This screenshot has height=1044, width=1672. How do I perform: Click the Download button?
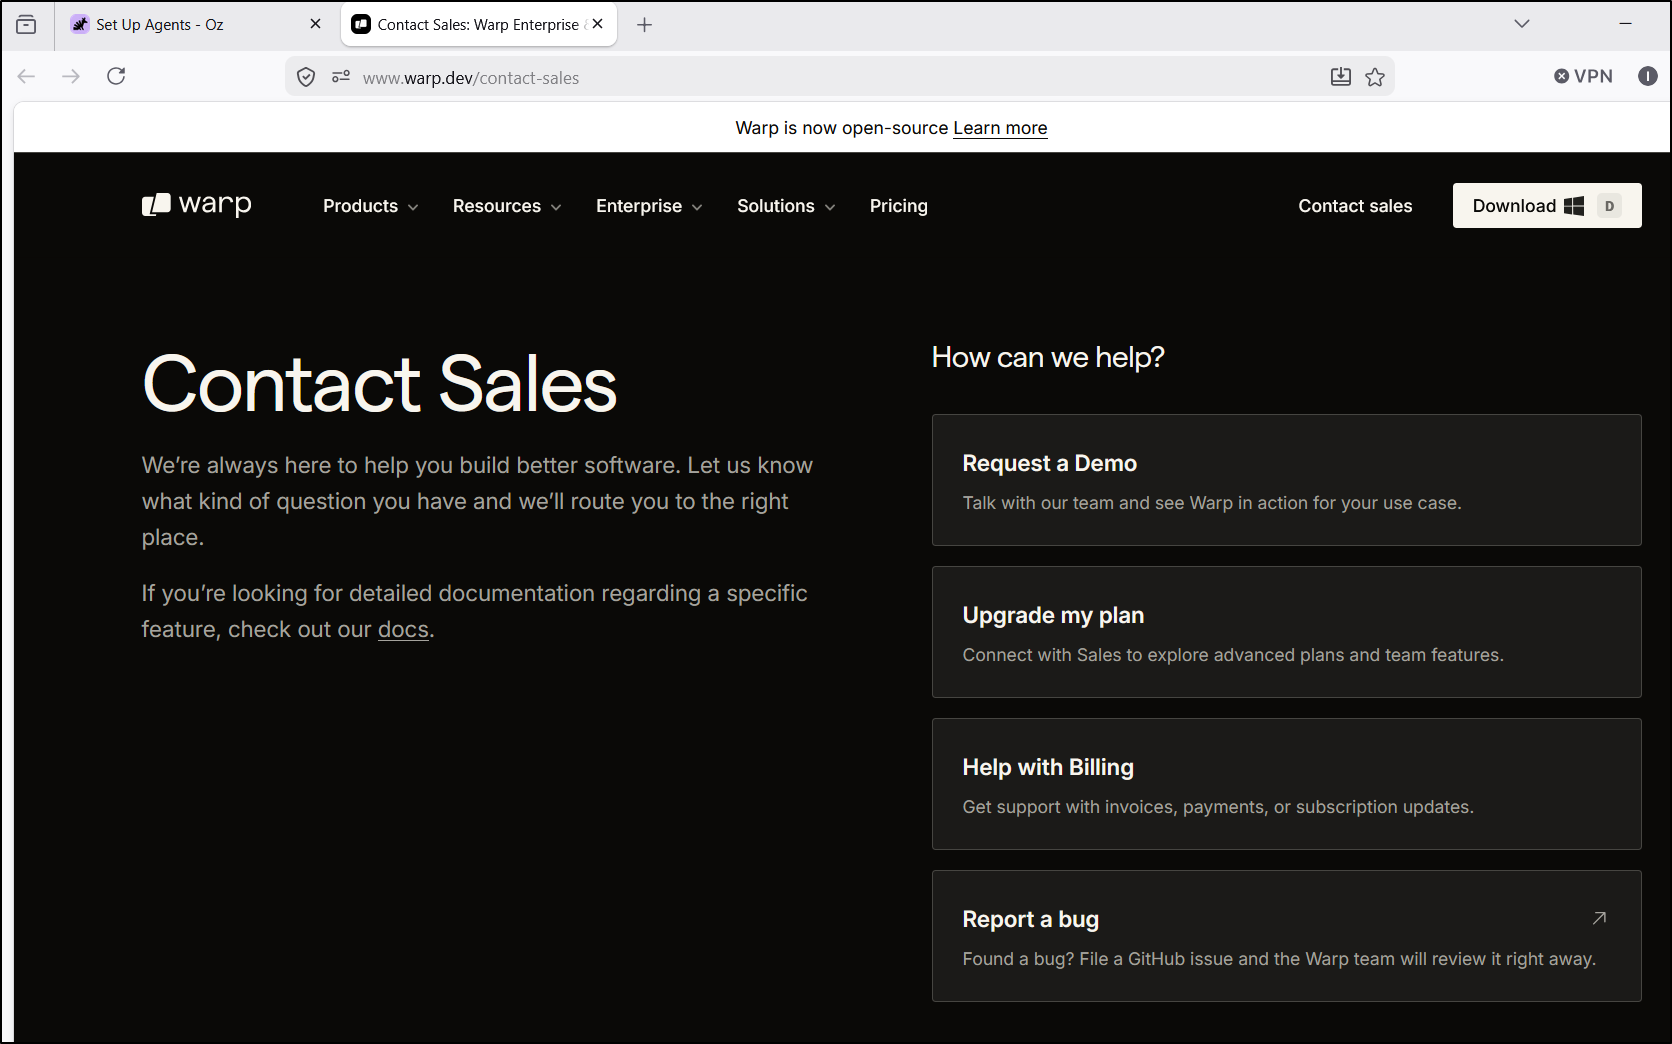(1547, 206)
